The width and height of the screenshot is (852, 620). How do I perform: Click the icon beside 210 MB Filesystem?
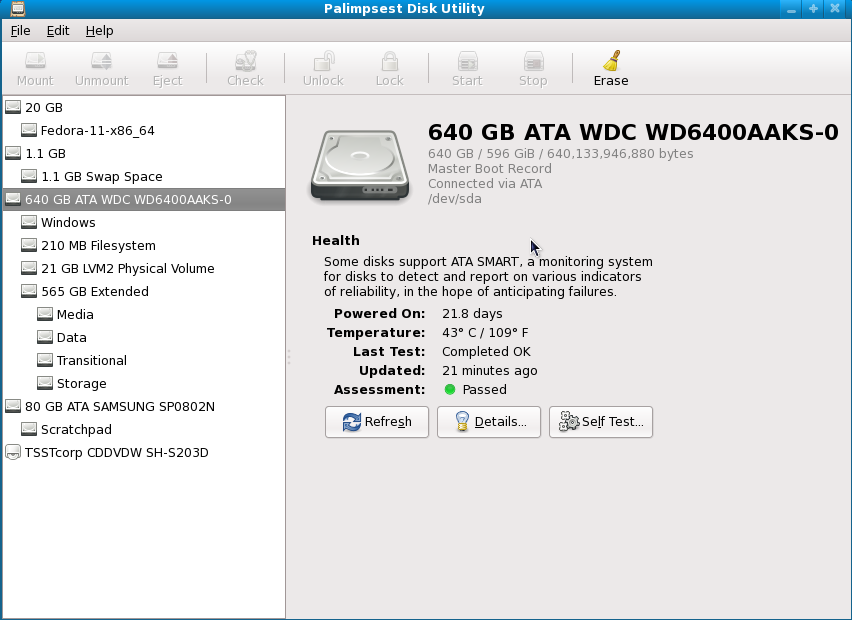pos(29,245)
